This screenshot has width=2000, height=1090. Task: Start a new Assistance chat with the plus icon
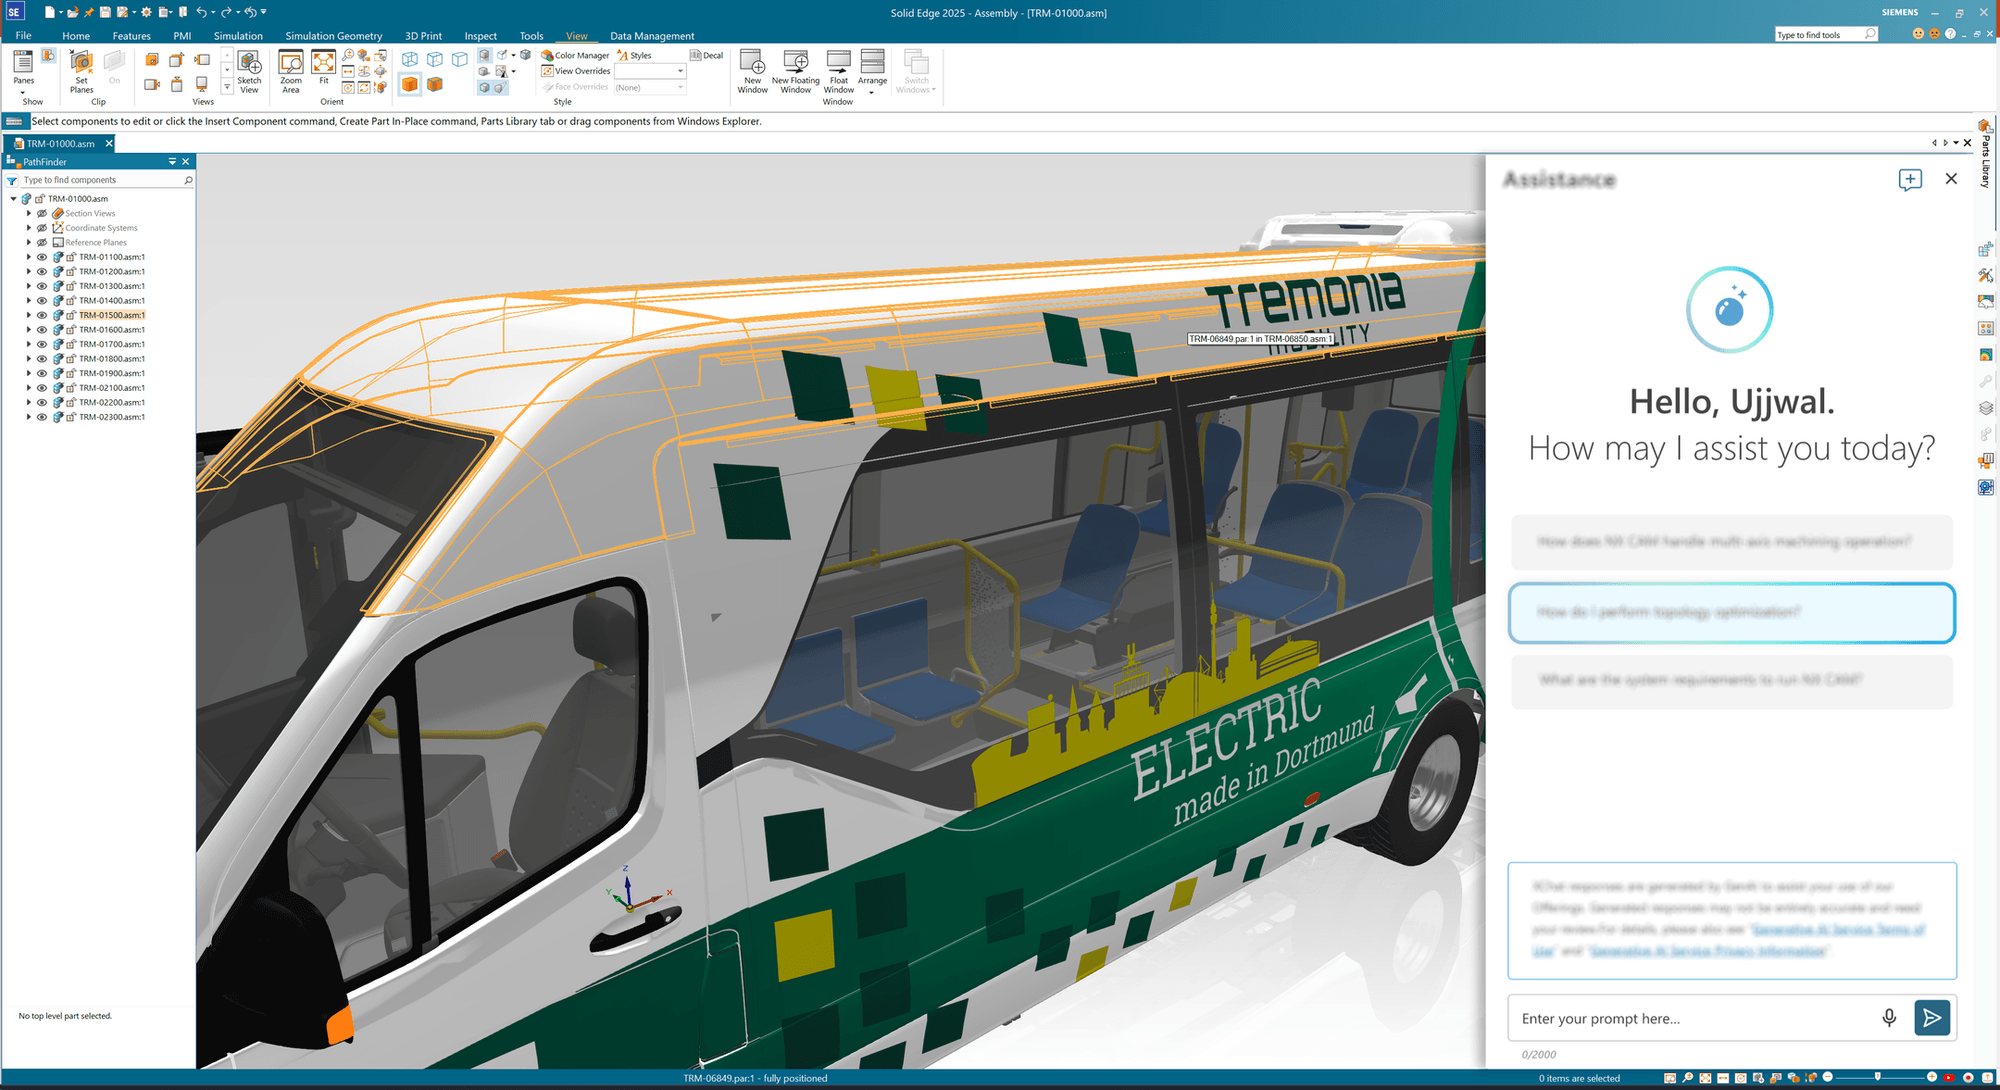pos(1910,179)
